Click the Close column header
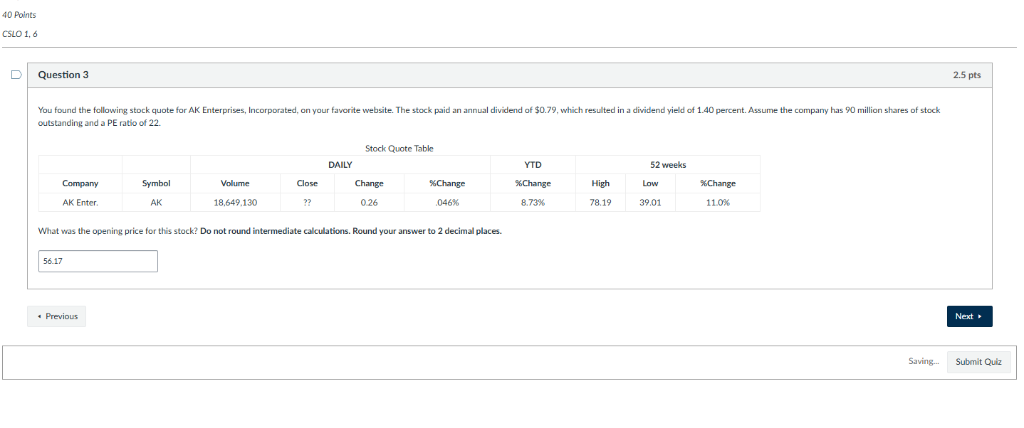This screenshot has height=428, width=1024. click(x=307, y=184)
